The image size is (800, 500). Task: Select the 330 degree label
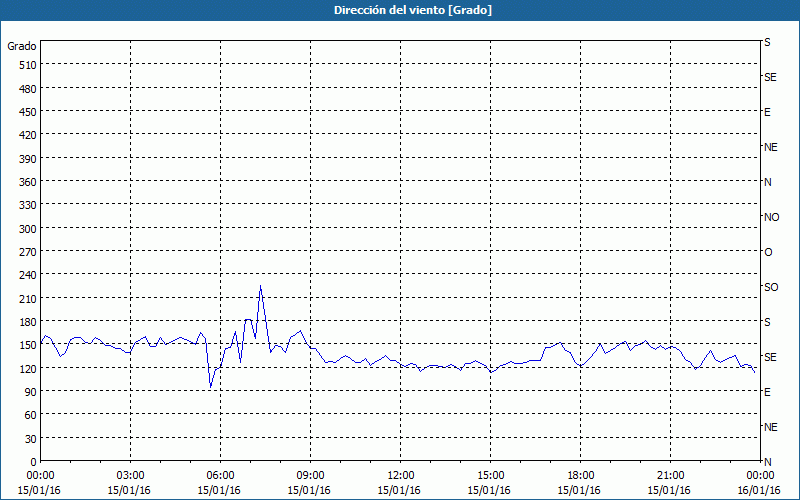(x=29, y=206)
